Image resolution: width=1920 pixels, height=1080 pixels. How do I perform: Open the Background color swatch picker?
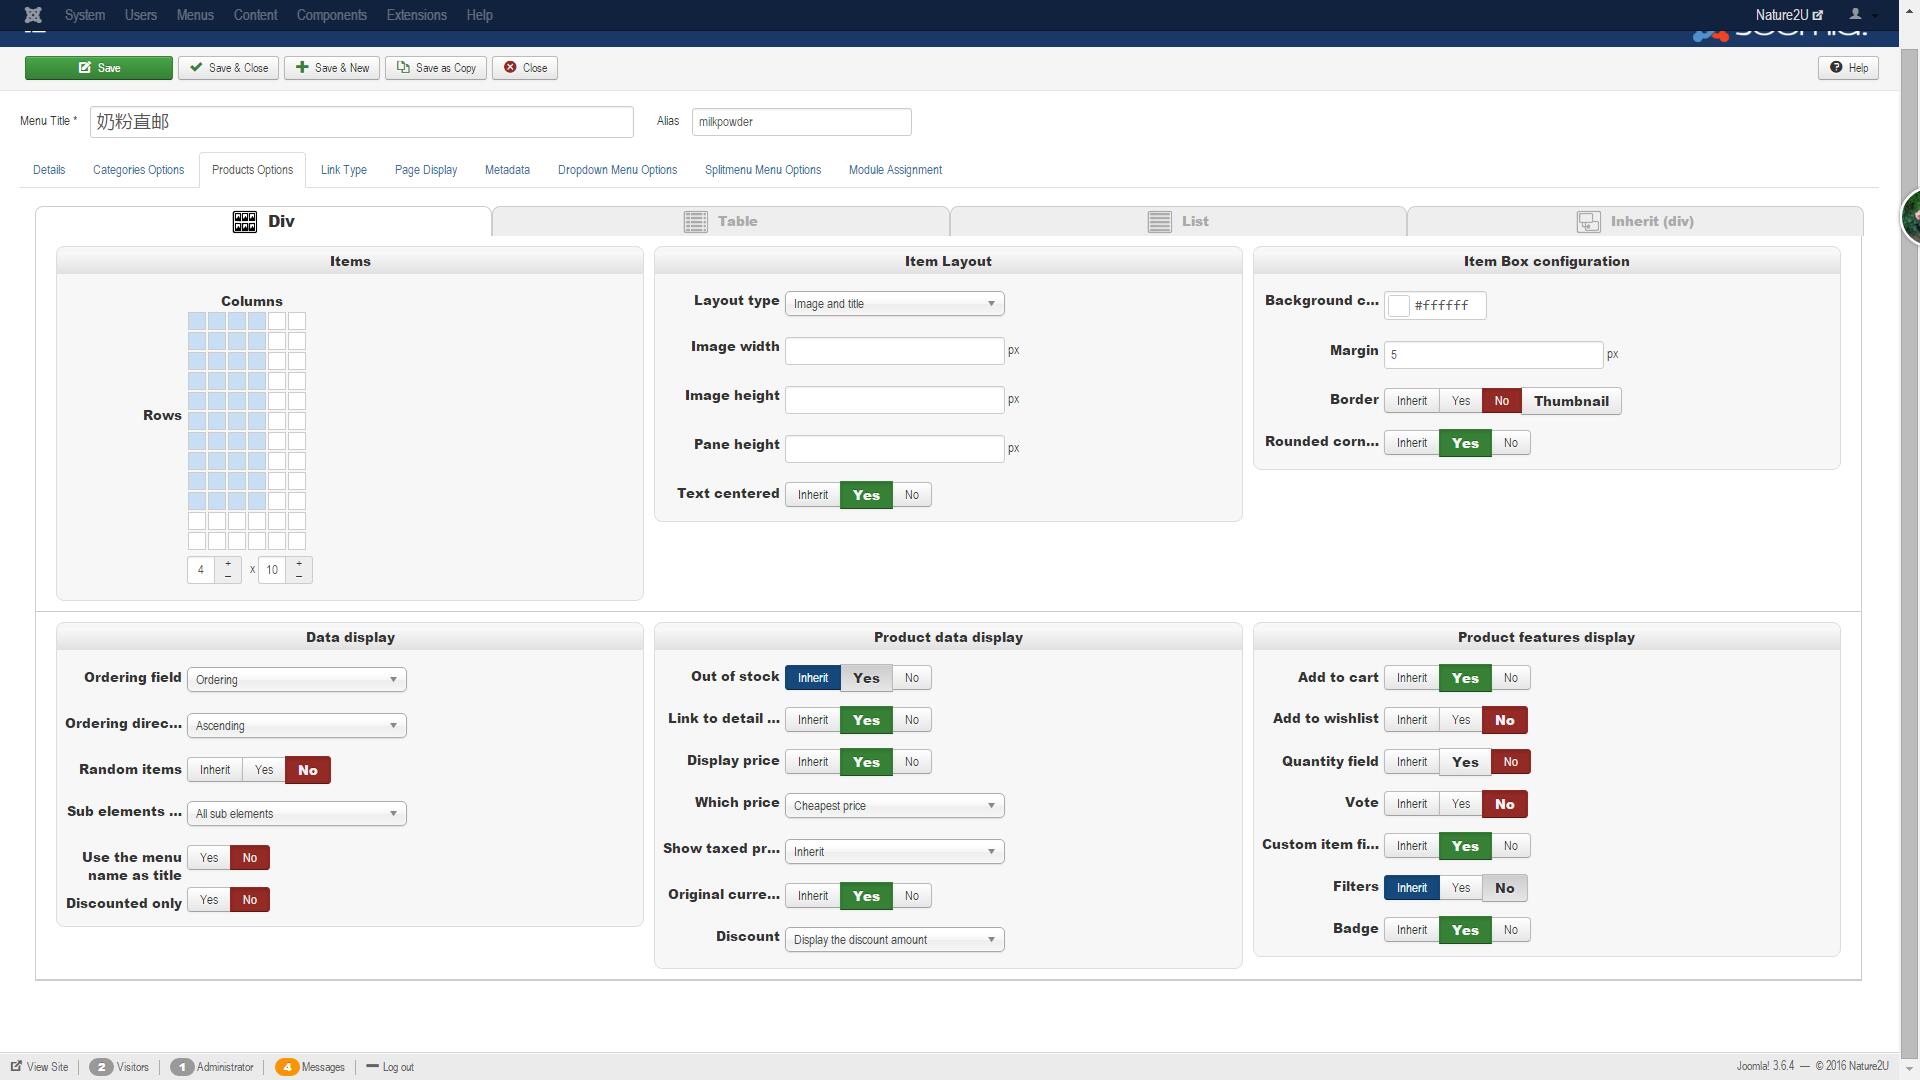click(1399, 306)
